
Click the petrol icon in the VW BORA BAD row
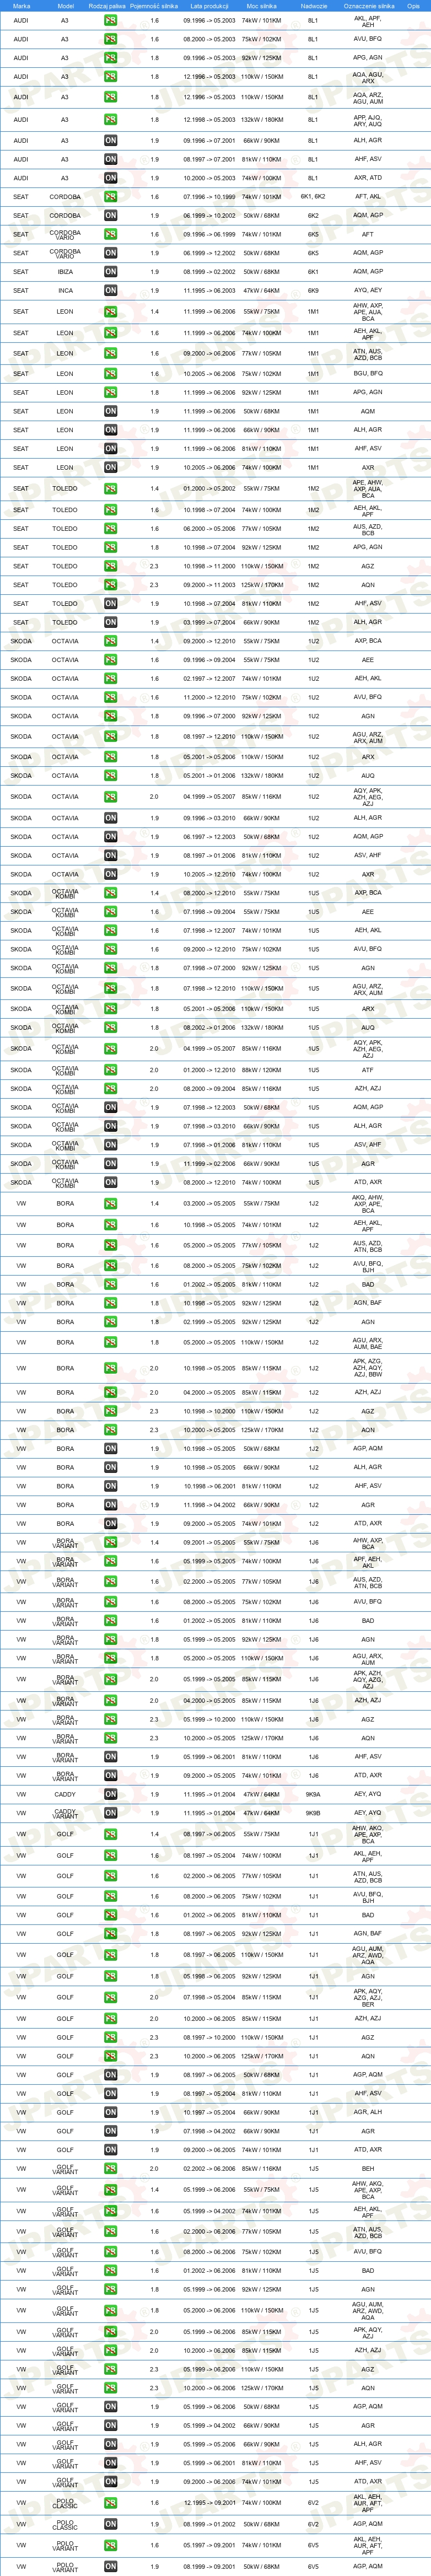click(x=110, y=1285)
